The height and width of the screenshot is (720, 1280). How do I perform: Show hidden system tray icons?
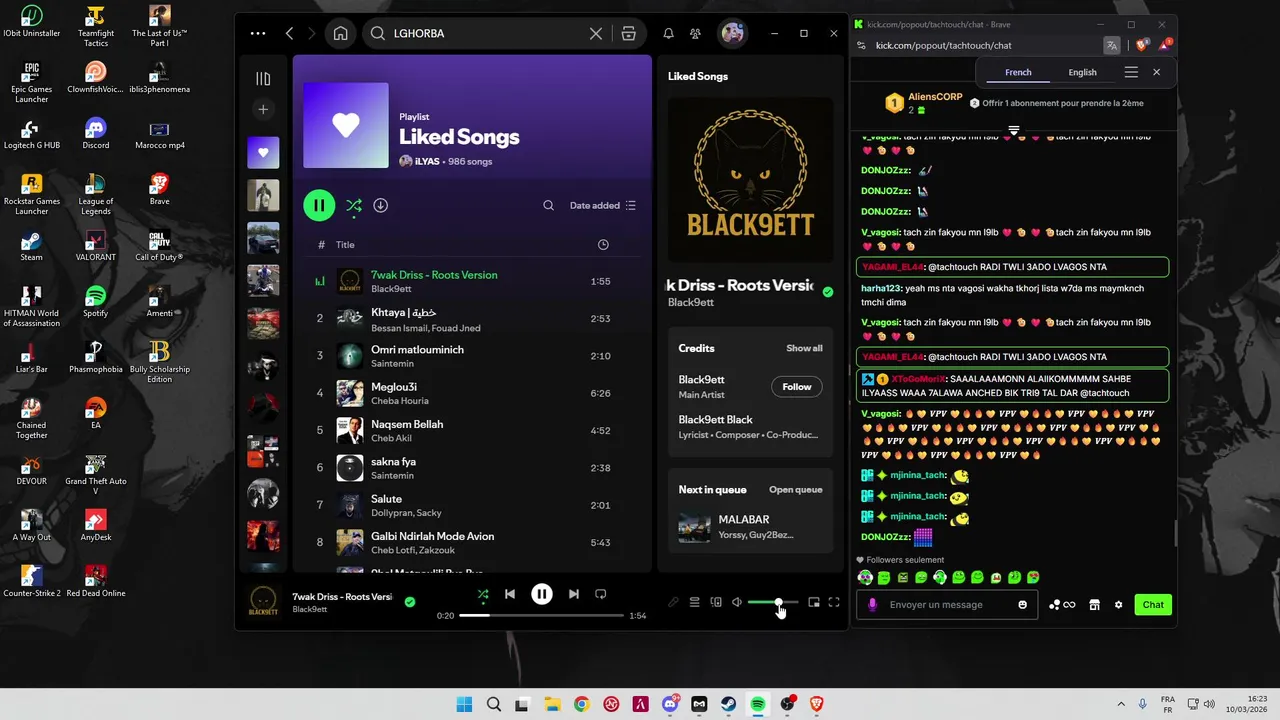1120,704
